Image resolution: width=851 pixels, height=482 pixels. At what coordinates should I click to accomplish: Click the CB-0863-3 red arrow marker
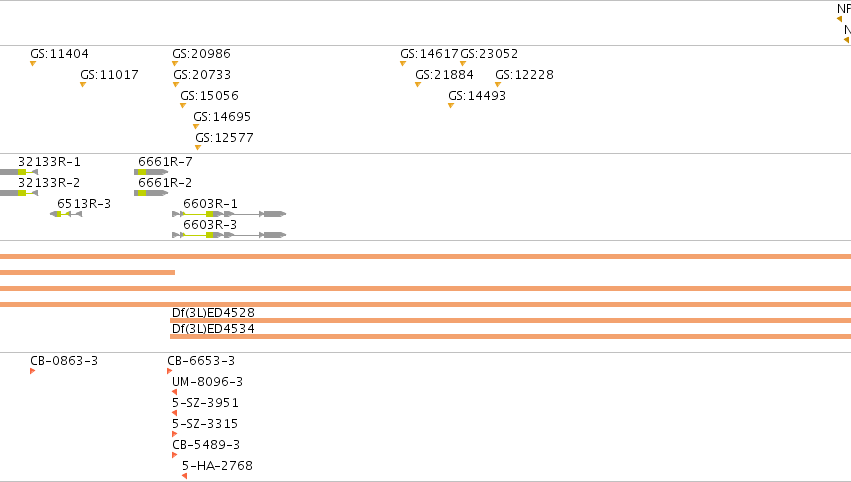(x=33, y=371)
